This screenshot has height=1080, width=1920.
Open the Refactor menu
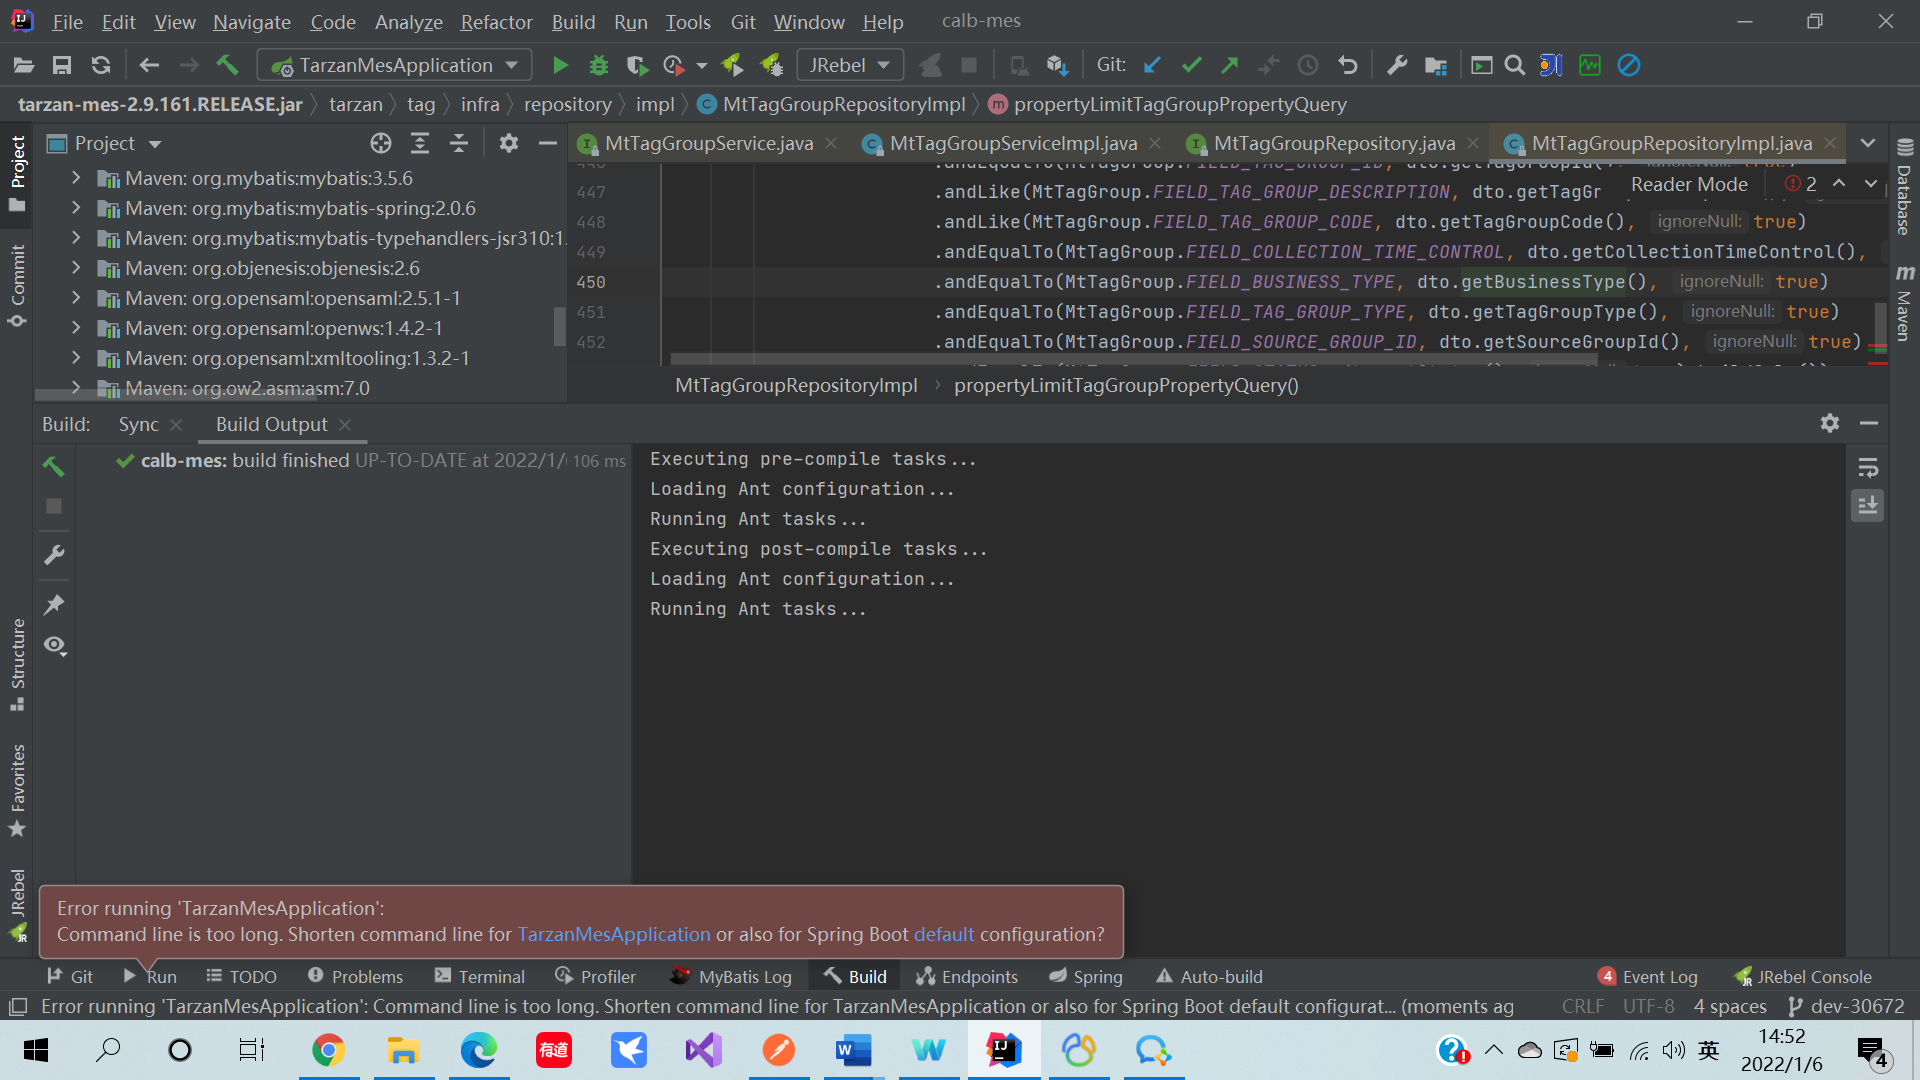[x=496, y=21]
